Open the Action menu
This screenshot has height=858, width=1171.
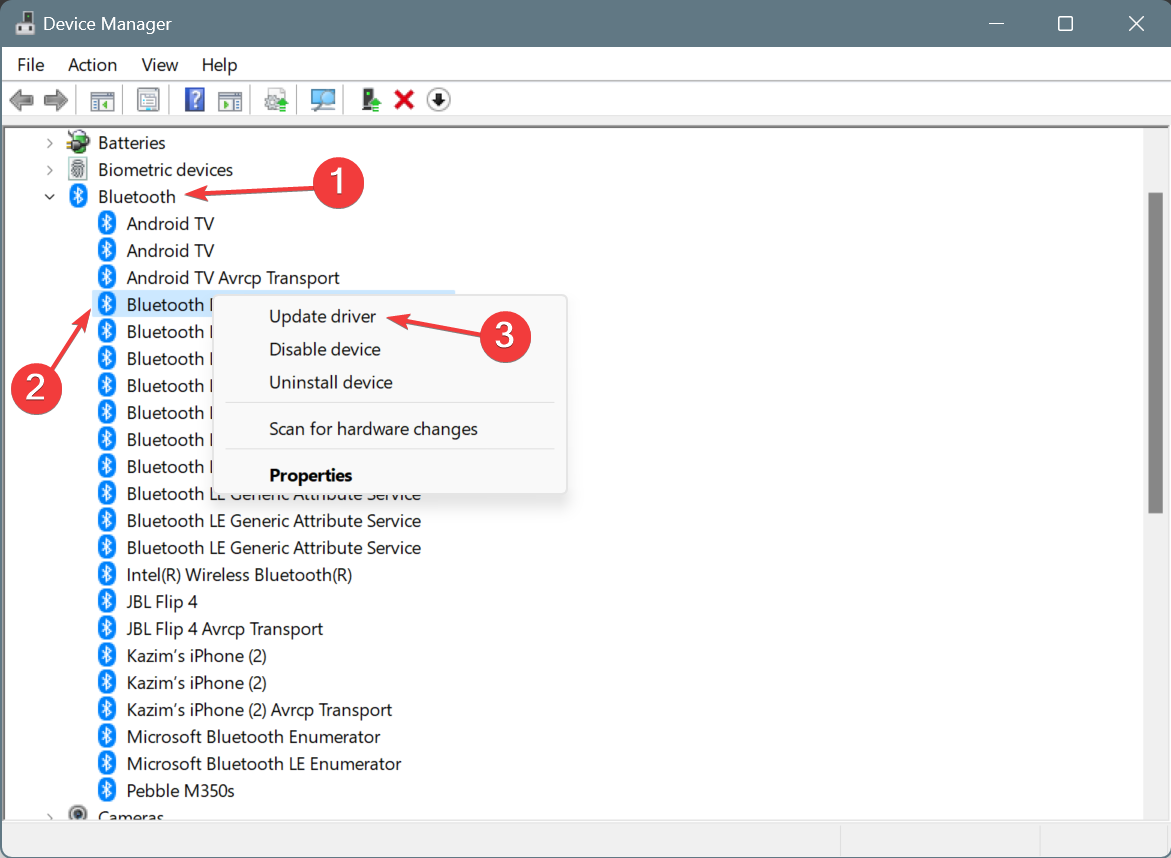point(93,65)
